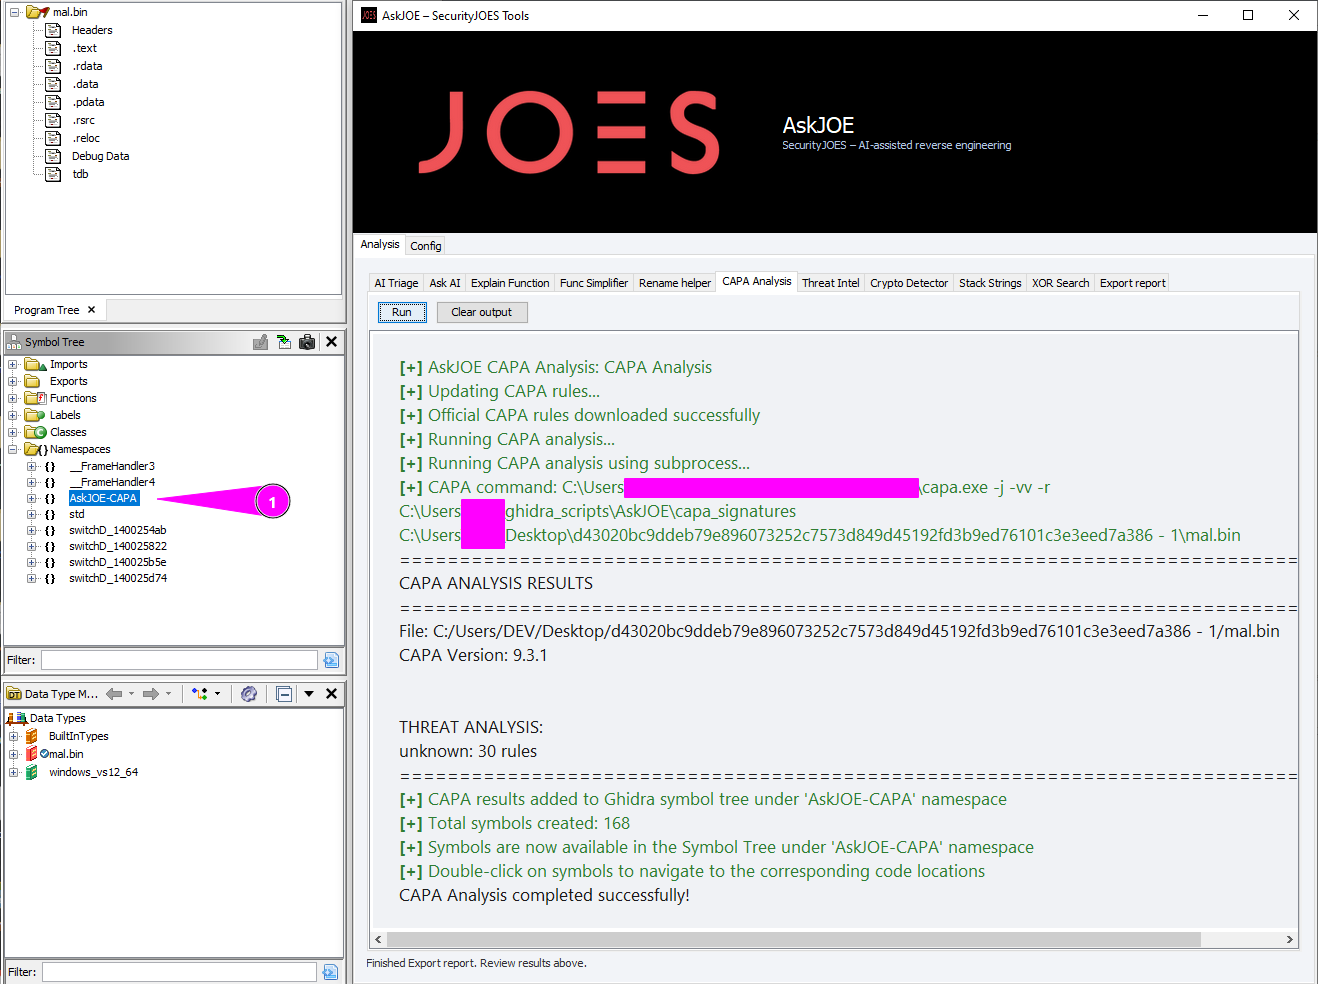Viewport: 1318px width, 984px height.
Task: Open the Export report tab
Action: pos(1132,283)
